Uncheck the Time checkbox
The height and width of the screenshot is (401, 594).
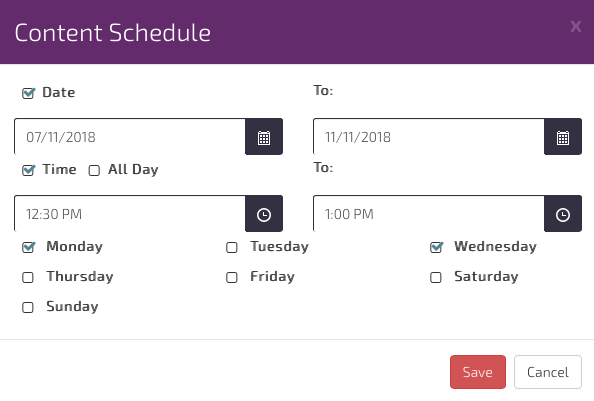pyautogui.click(x=28, y=170)
